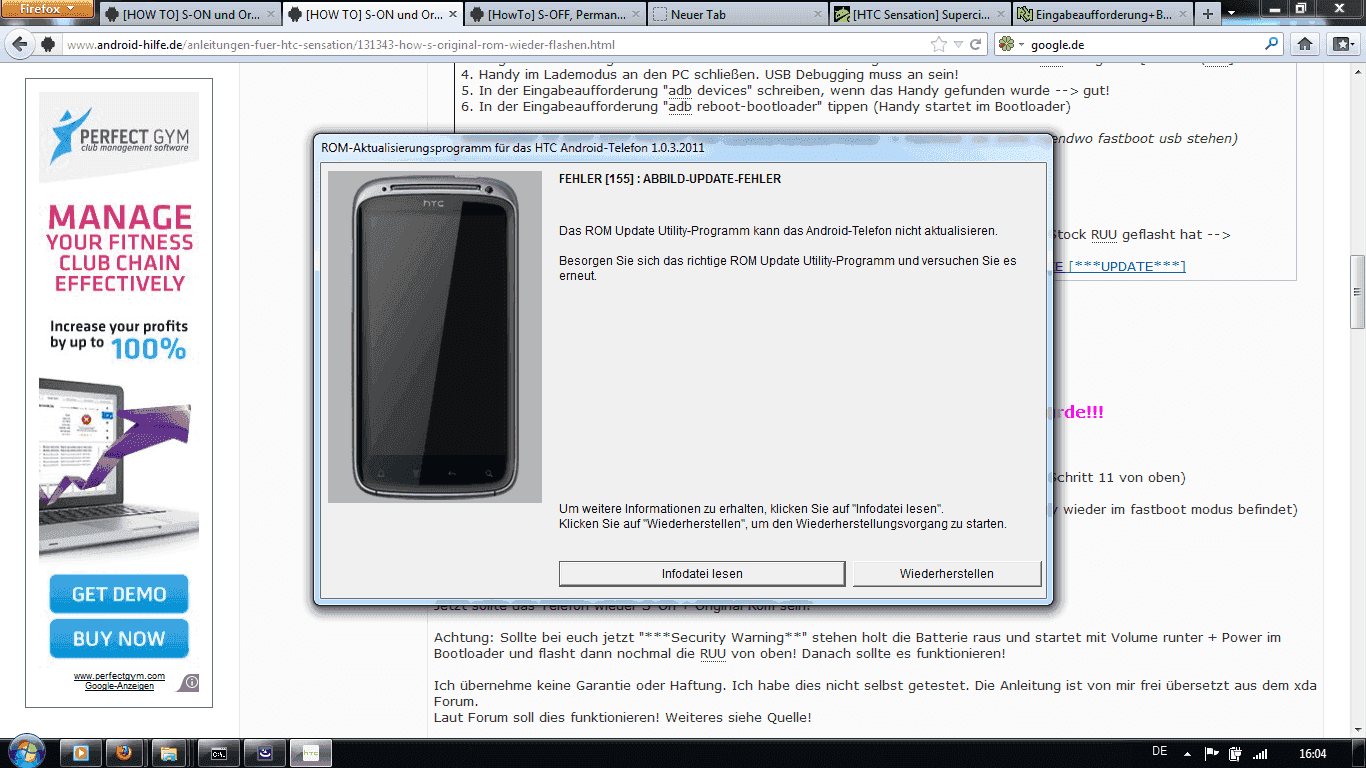Click the 16:04 clock in the taskbar
Image resolution: width=1366 pixels, height=768 pixels.
click(1312, 753)
